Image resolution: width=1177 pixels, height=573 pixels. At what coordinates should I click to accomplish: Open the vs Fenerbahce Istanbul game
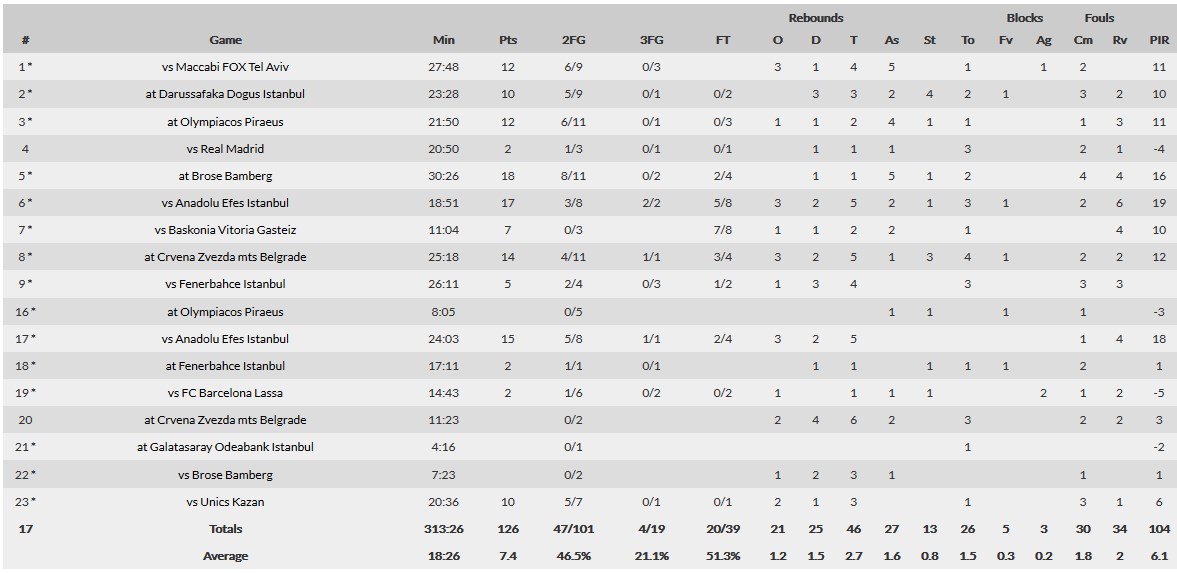pyautogui.click(x=225, y=284)
